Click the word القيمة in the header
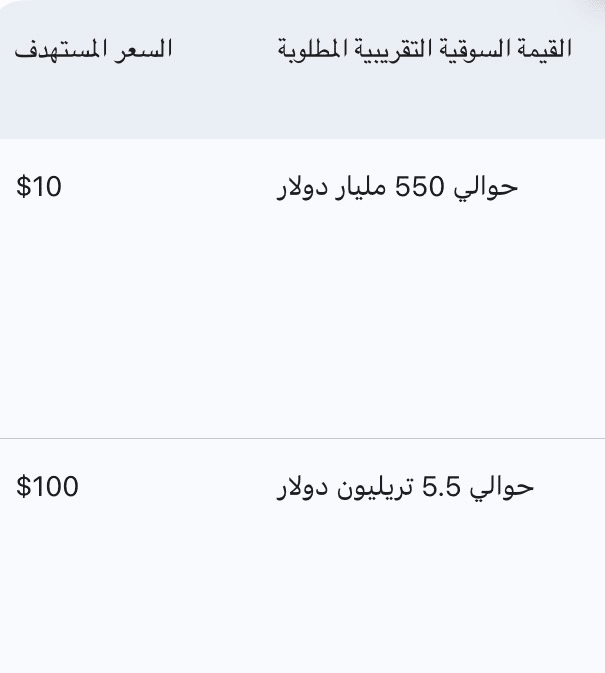This screenshot has height=673, width=605. (544, 48)
